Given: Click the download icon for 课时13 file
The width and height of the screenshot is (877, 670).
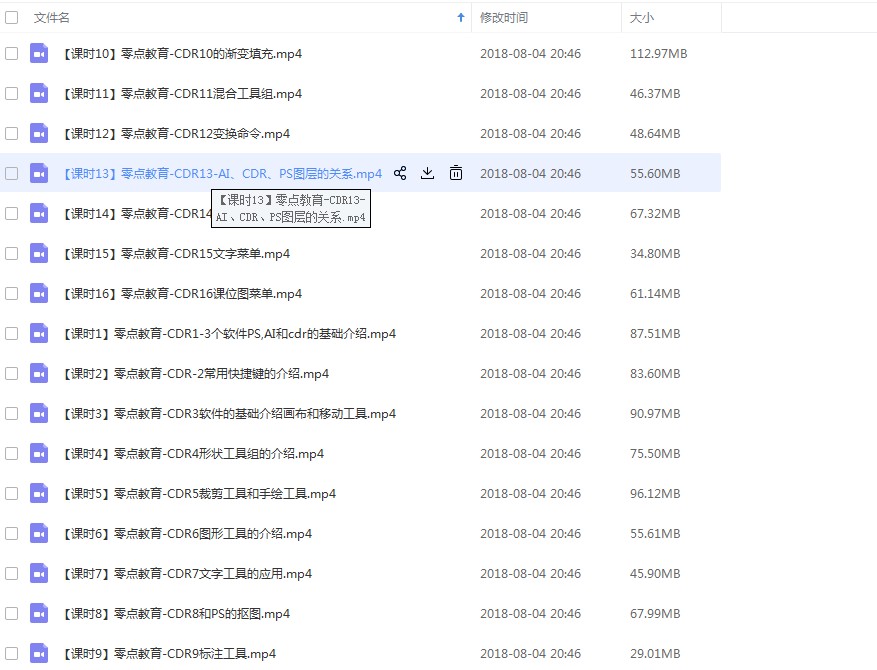Looking at the screenshot, I should tap(427, 173).
